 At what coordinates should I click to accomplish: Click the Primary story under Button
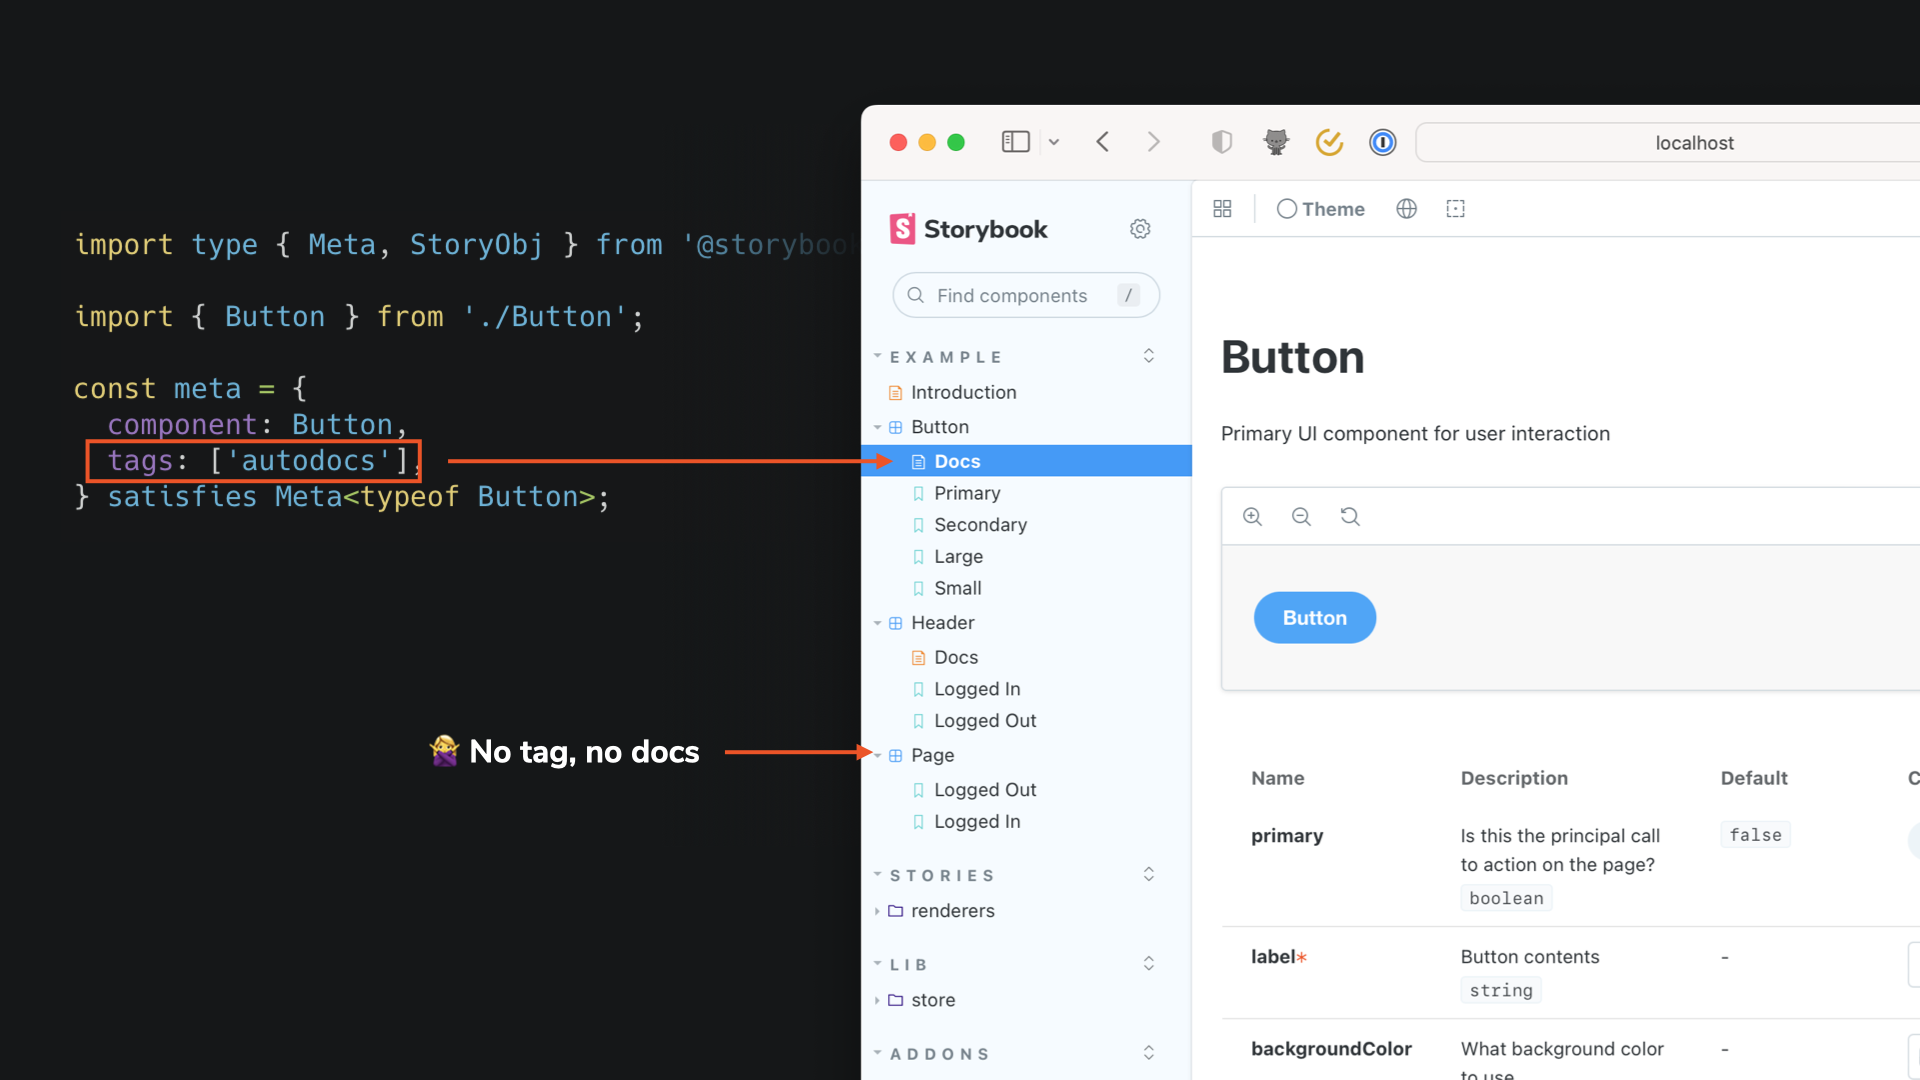[x=968, y=492]
